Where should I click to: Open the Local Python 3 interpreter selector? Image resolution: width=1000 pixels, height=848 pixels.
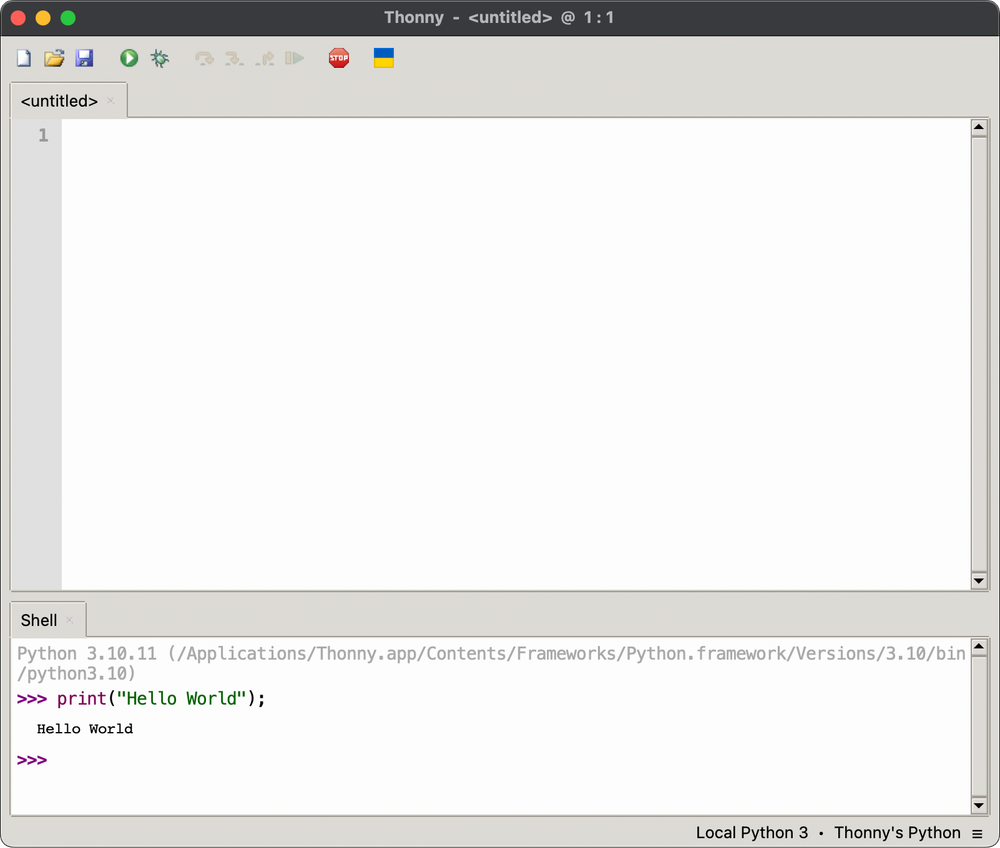752,832
